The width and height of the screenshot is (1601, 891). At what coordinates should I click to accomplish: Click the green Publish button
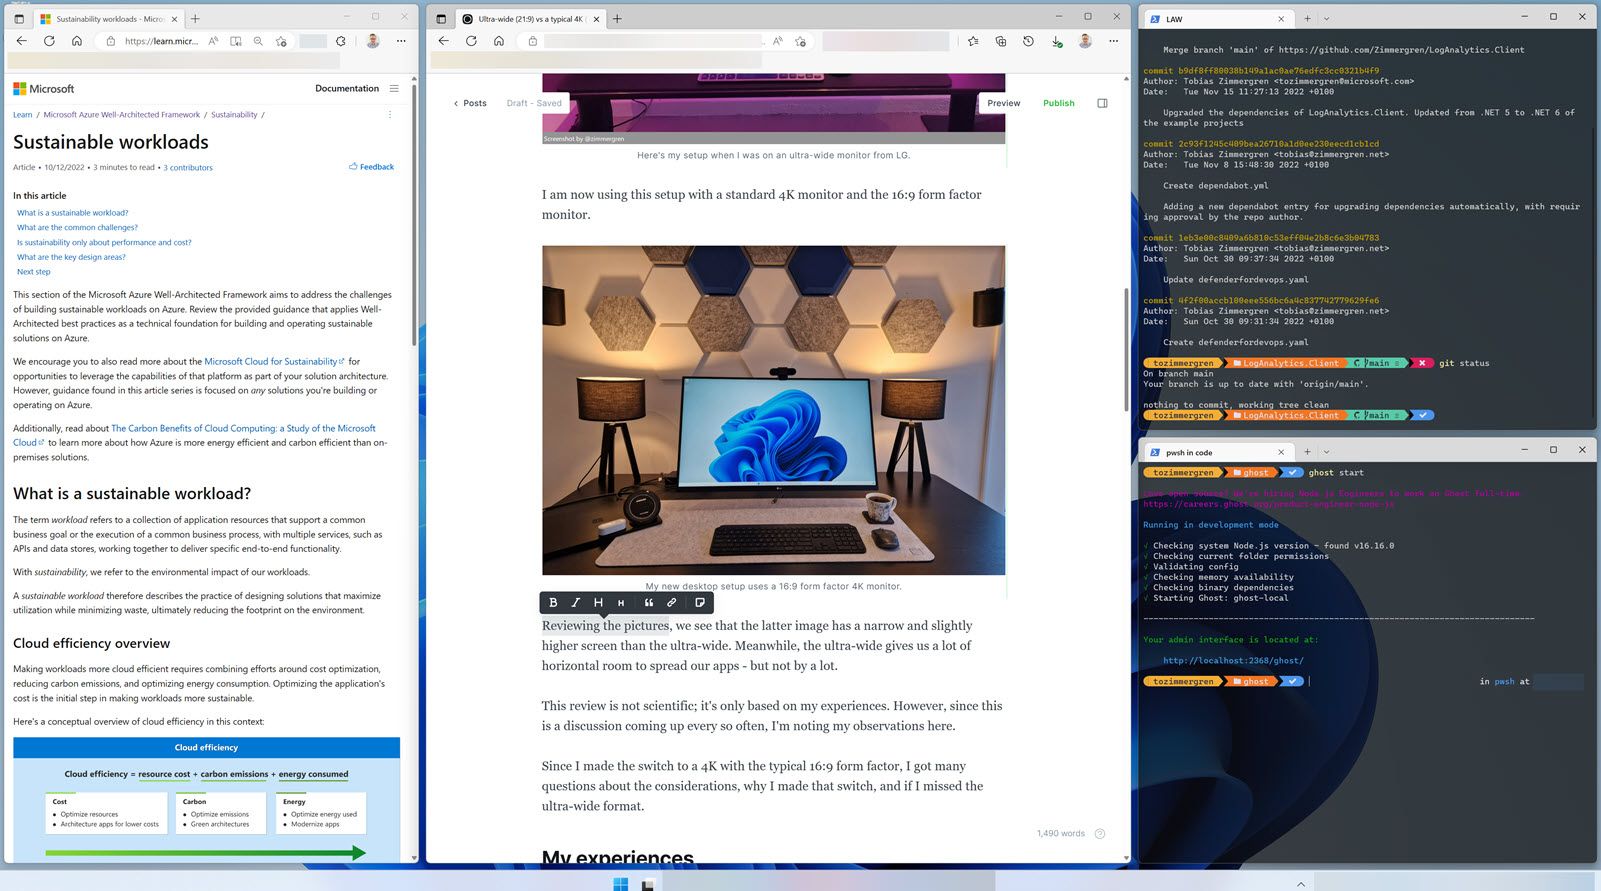pyautogui.click(x=1058, y=103)
